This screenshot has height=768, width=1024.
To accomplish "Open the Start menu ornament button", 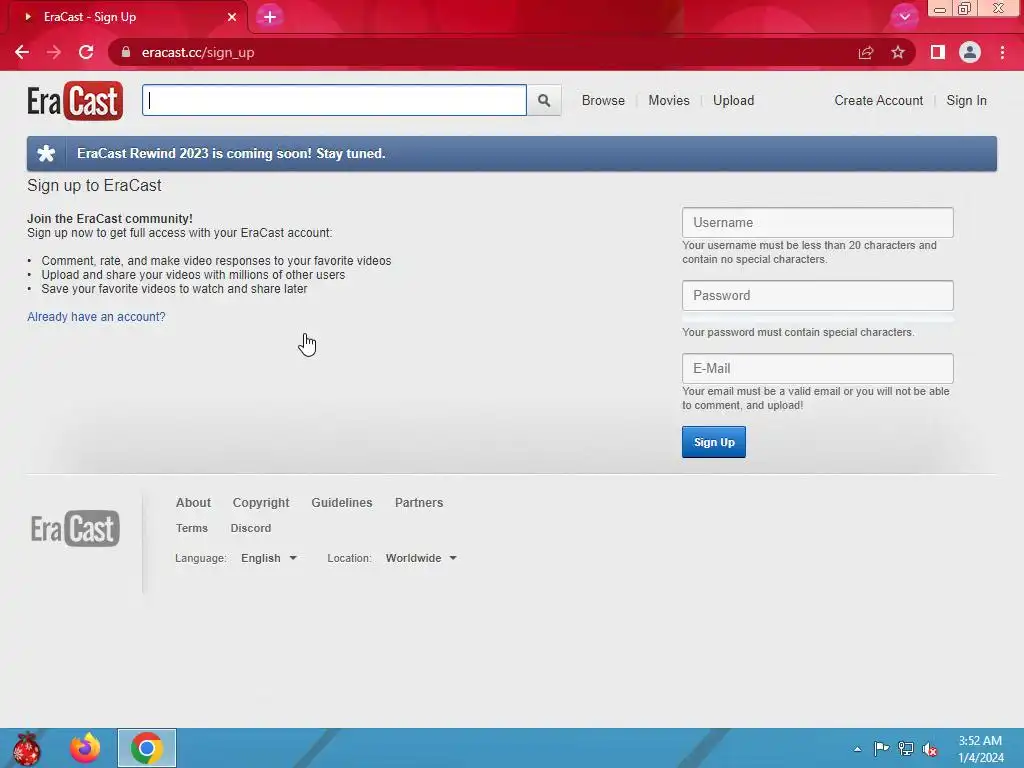I will tap(27, 748).
